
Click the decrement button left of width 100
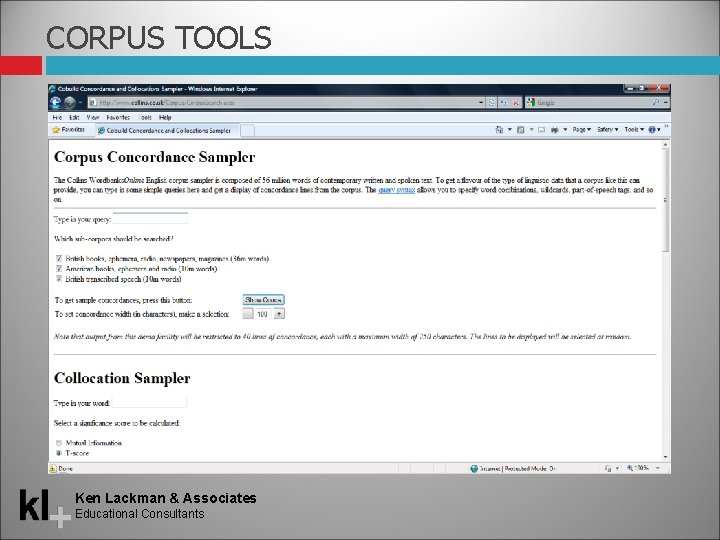tap(248, 314)
